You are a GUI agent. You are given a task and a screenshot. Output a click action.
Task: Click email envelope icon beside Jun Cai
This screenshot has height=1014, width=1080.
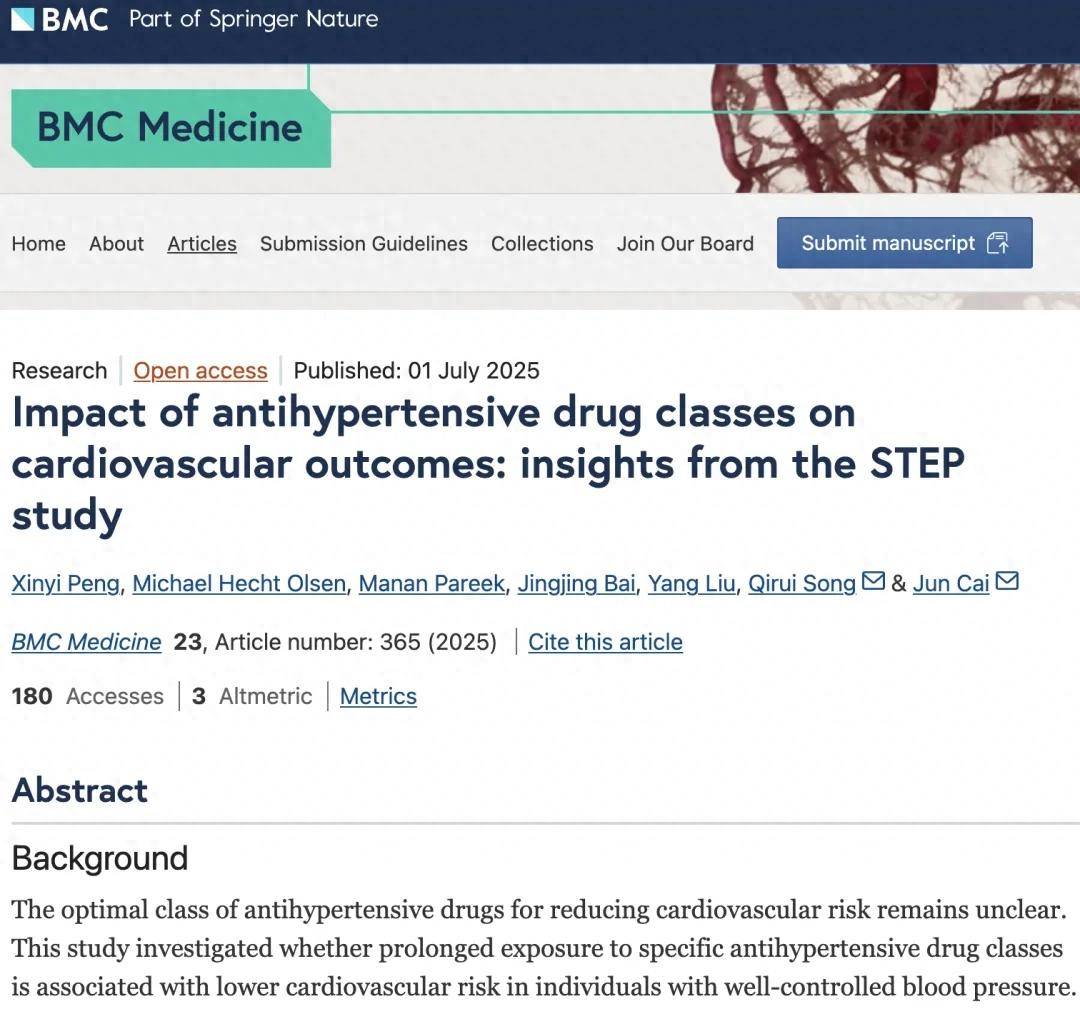click(x=1007, y=581)
